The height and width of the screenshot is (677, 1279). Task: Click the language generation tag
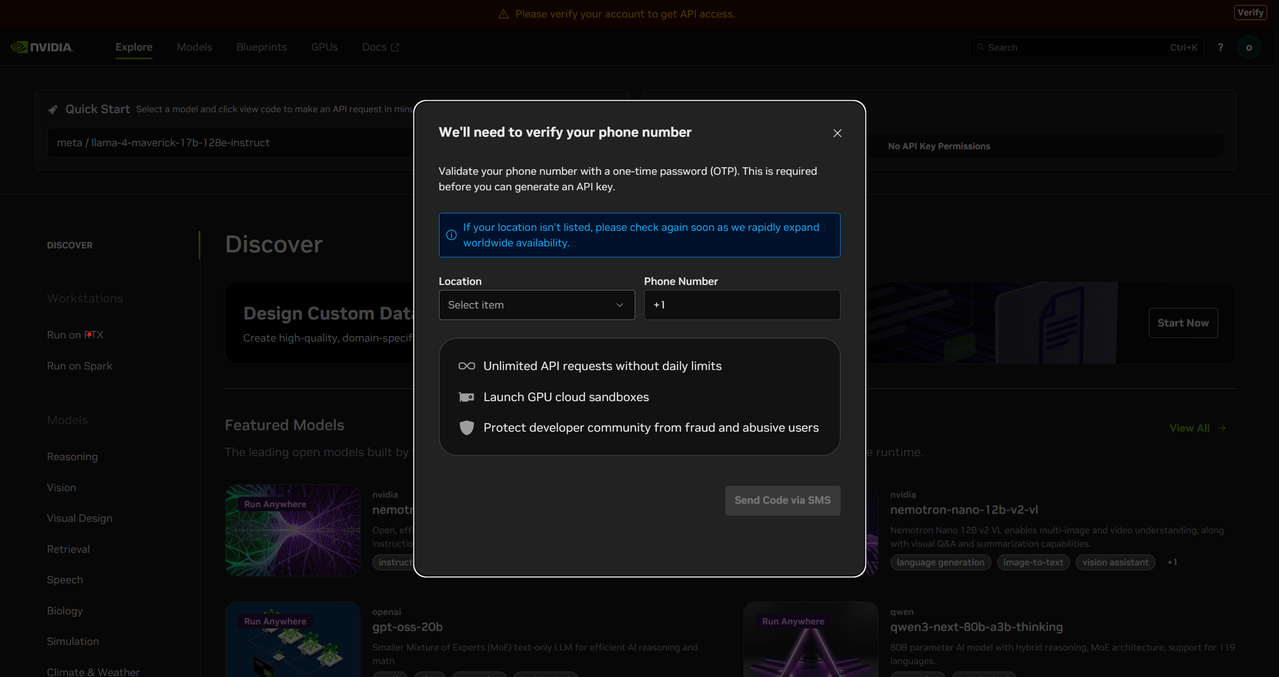(x=940, y=563)
